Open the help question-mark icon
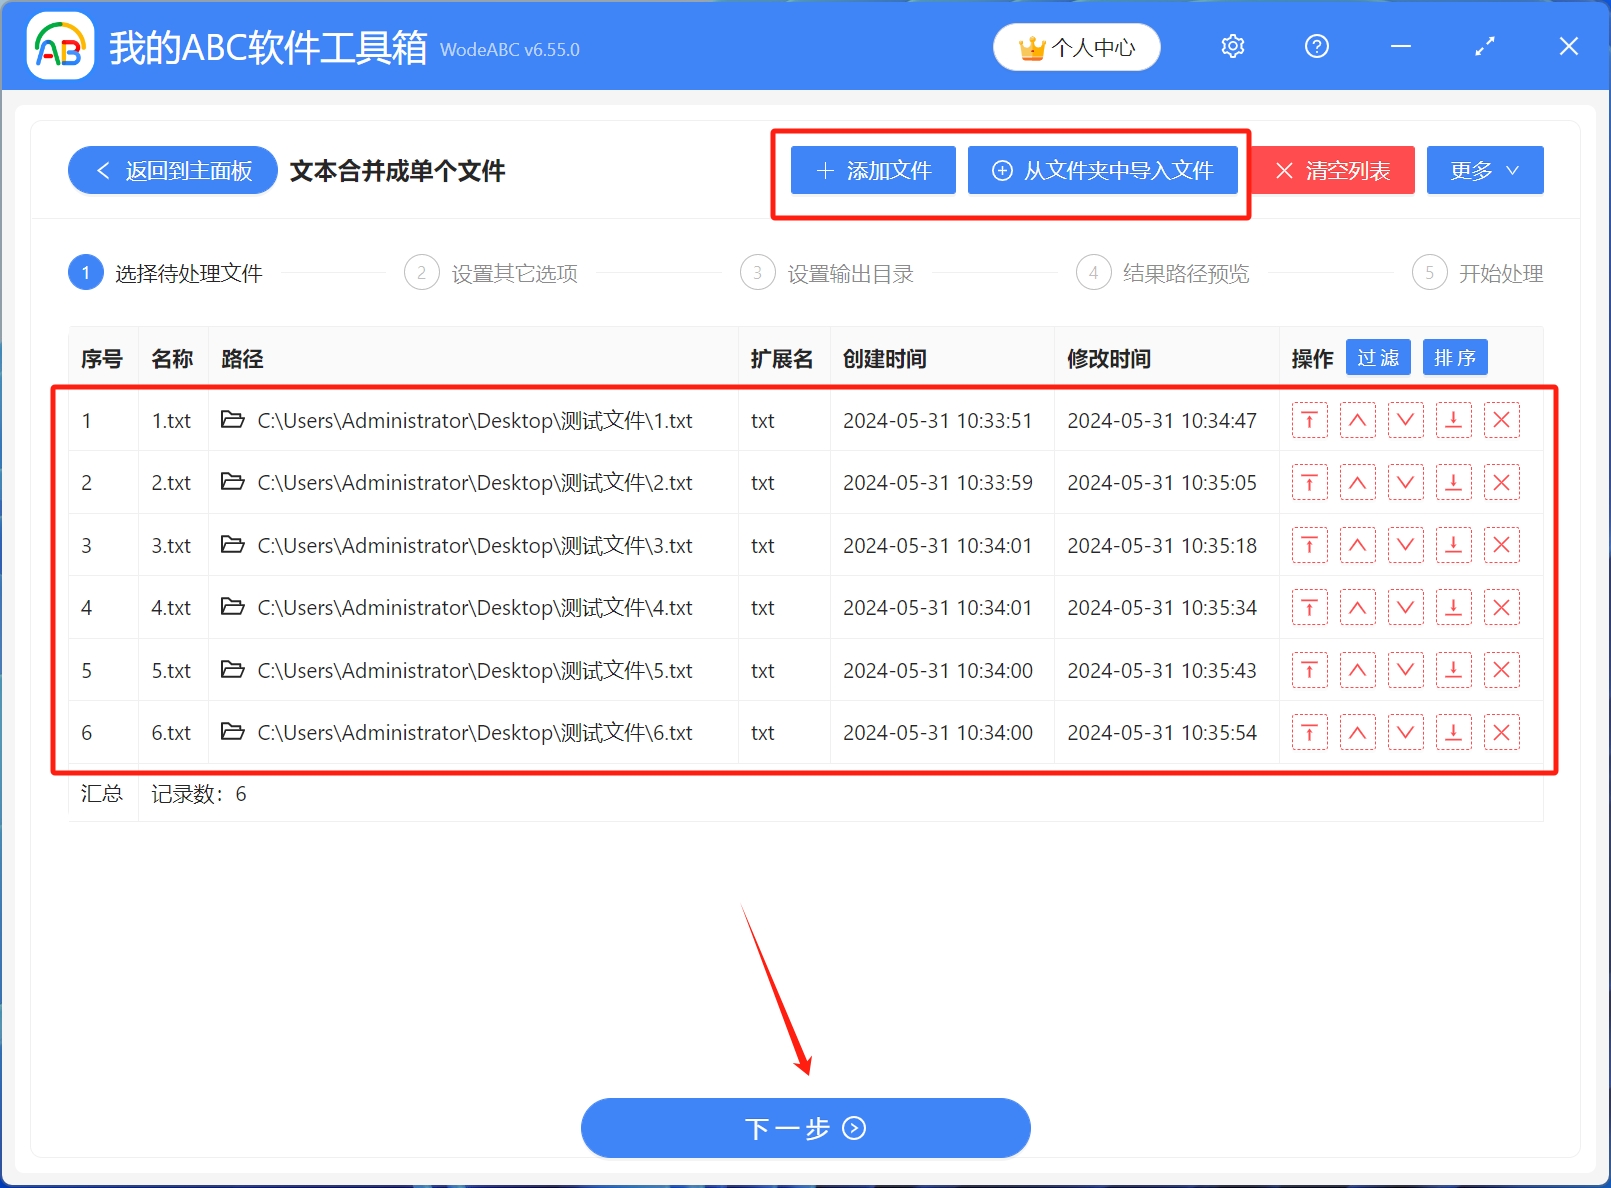This screenshot has height=1188, width=1611. tap(1316, 46)
